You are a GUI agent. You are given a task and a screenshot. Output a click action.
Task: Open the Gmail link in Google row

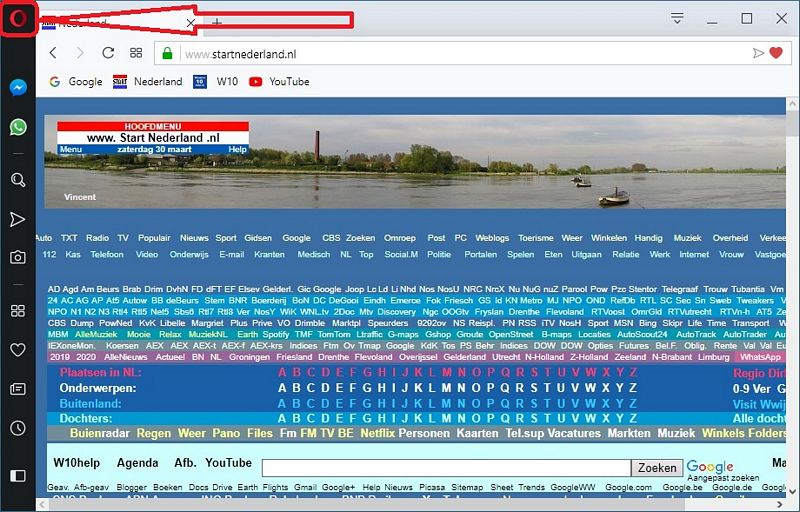click(305, 487)
